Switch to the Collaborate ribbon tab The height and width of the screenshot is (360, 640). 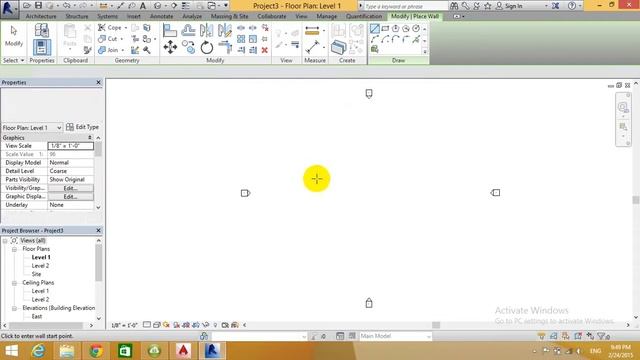pos(271,16)
